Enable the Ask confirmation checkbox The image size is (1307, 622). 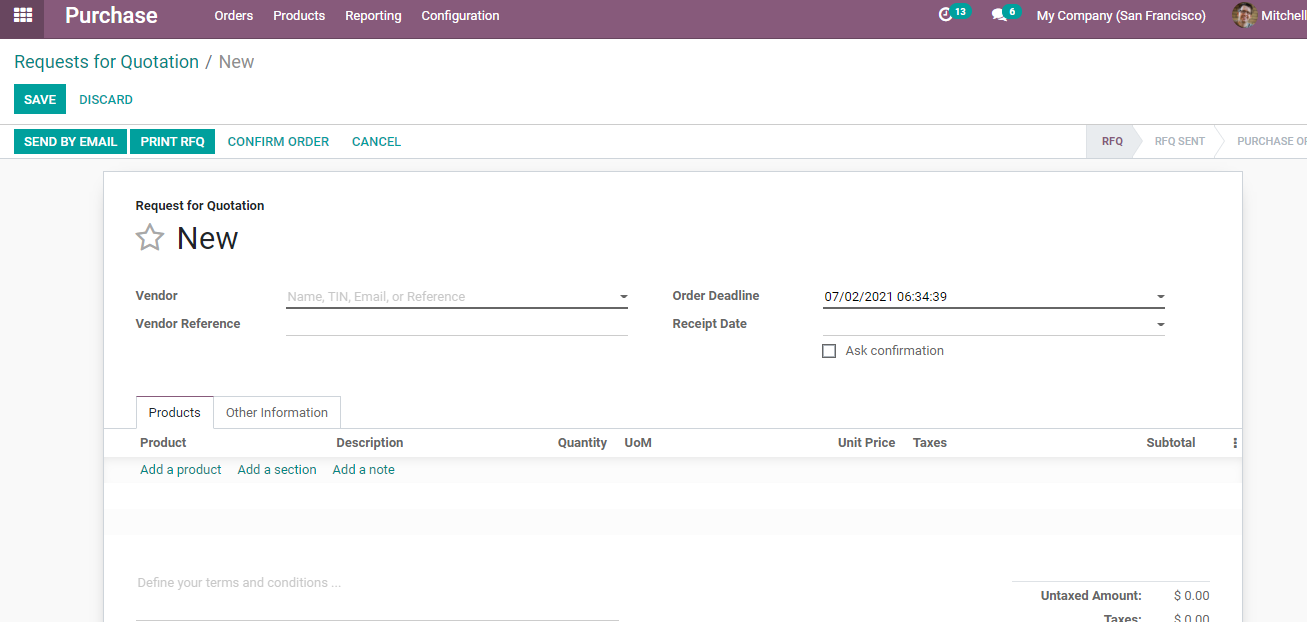coord(829,351)
